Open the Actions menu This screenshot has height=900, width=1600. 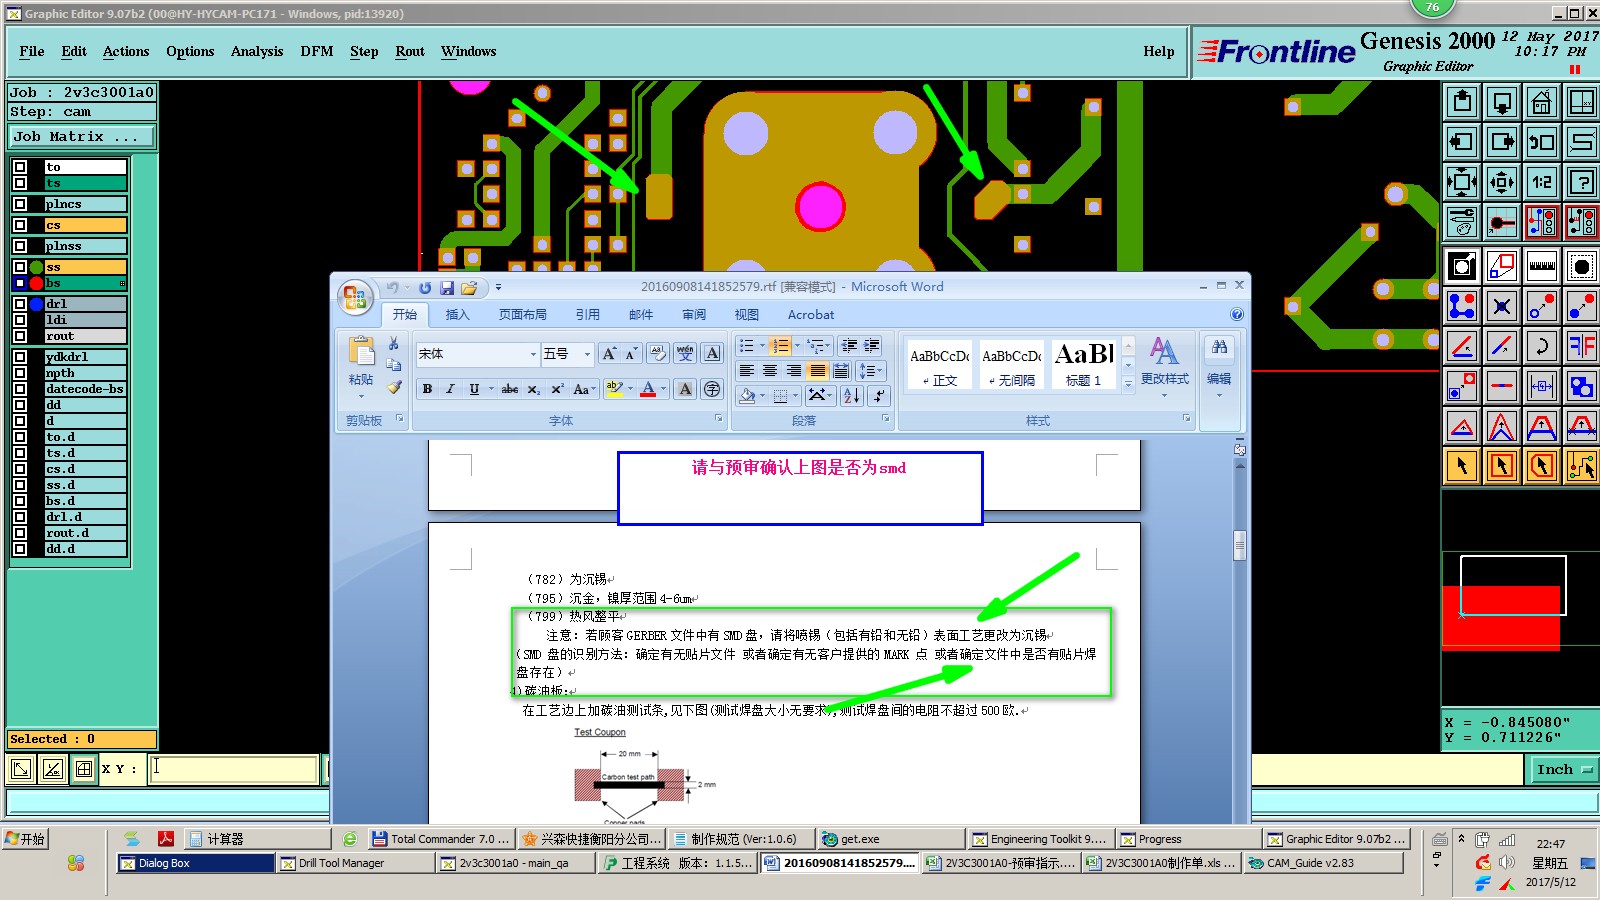tap(126, 51)
